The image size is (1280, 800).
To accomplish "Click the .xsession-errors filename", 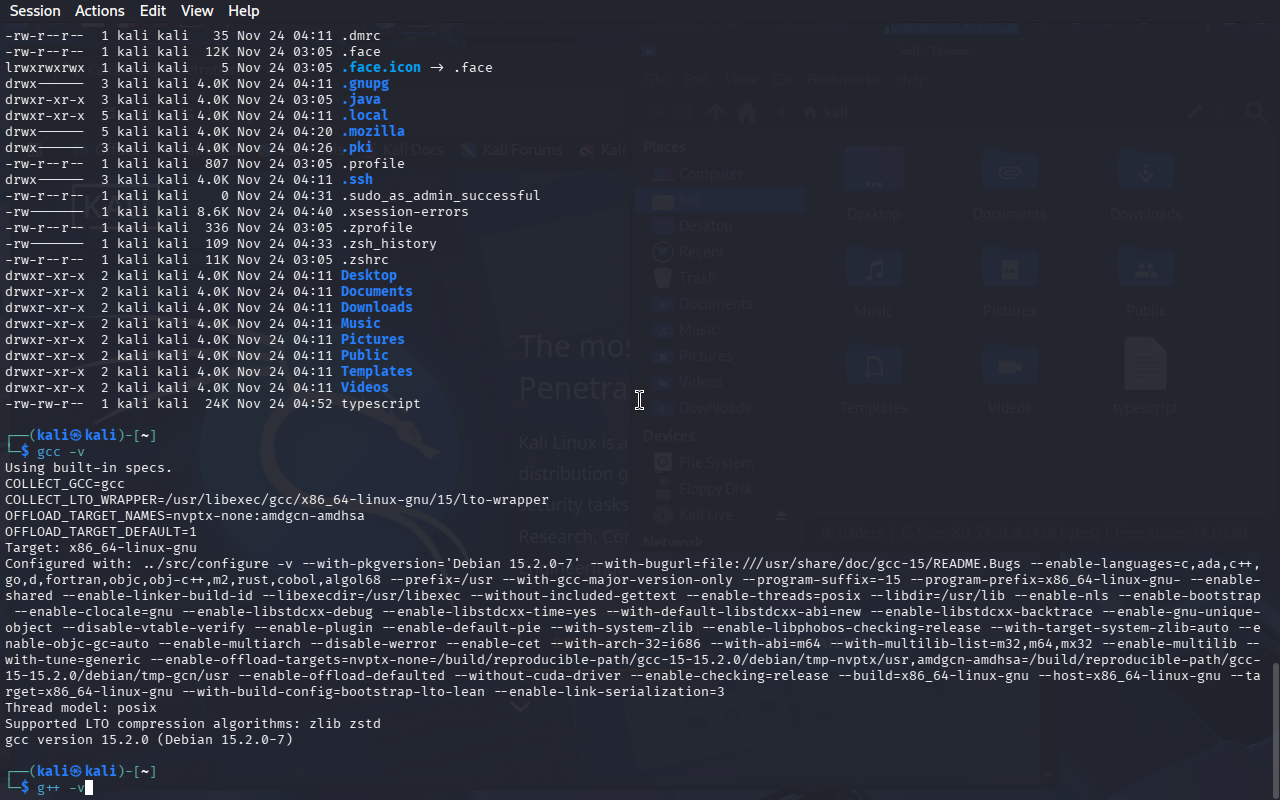I will click(x=404, y=212).
